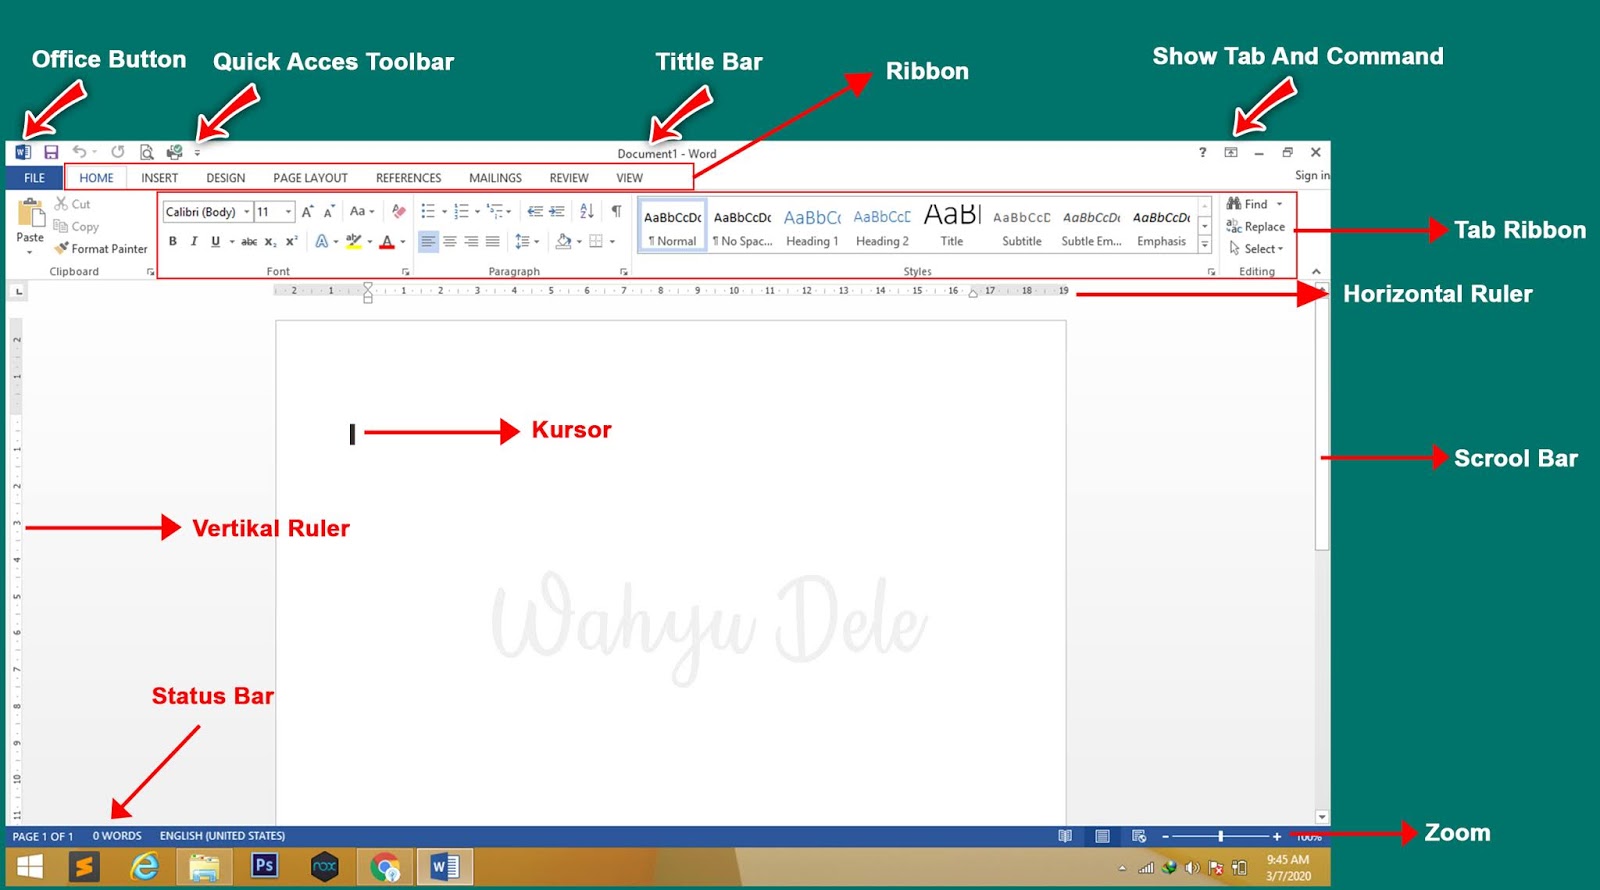This screenshot has width=1600, height=890.
Task: Click the Align Right icon
Action: (471, 241)
